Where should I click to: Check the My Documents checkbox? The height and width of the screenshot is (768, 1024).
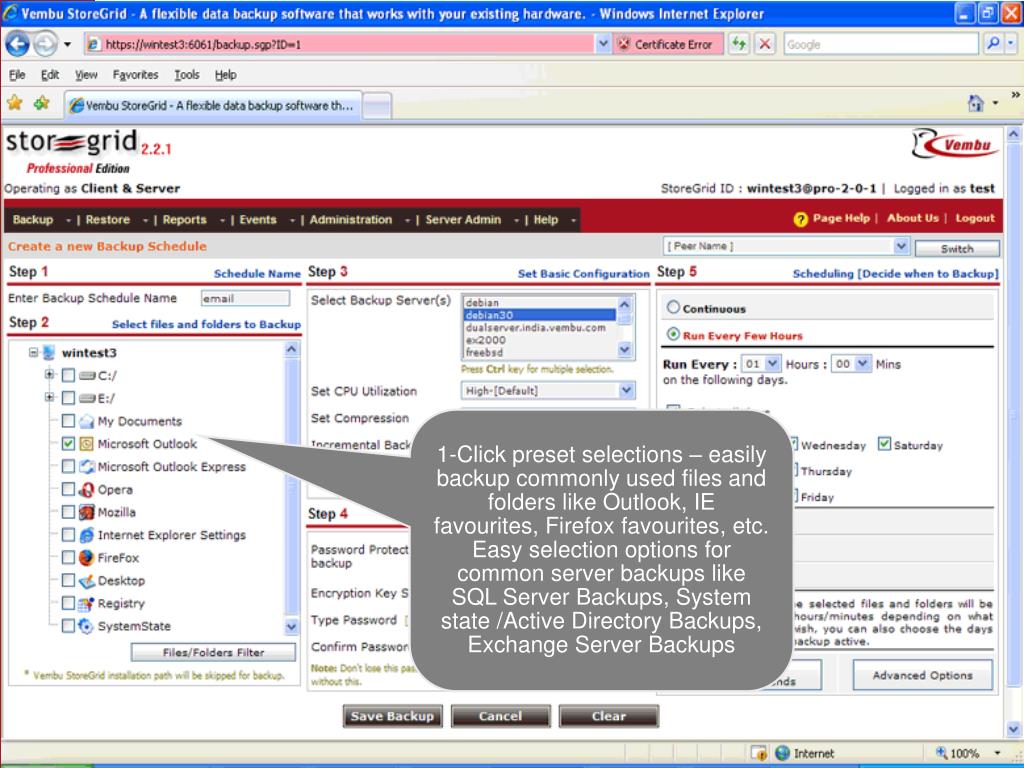pos(68,421)
